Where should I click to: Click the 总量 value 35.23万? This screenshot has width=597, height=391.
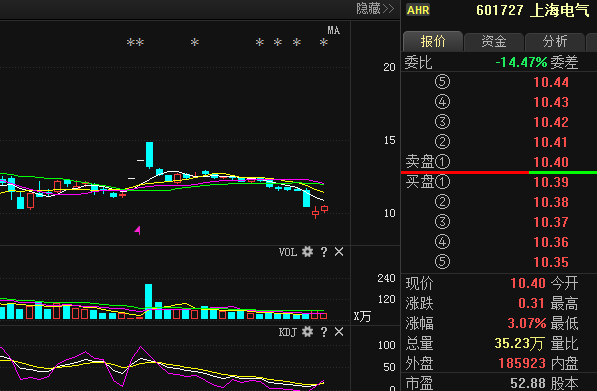[519, 343]
